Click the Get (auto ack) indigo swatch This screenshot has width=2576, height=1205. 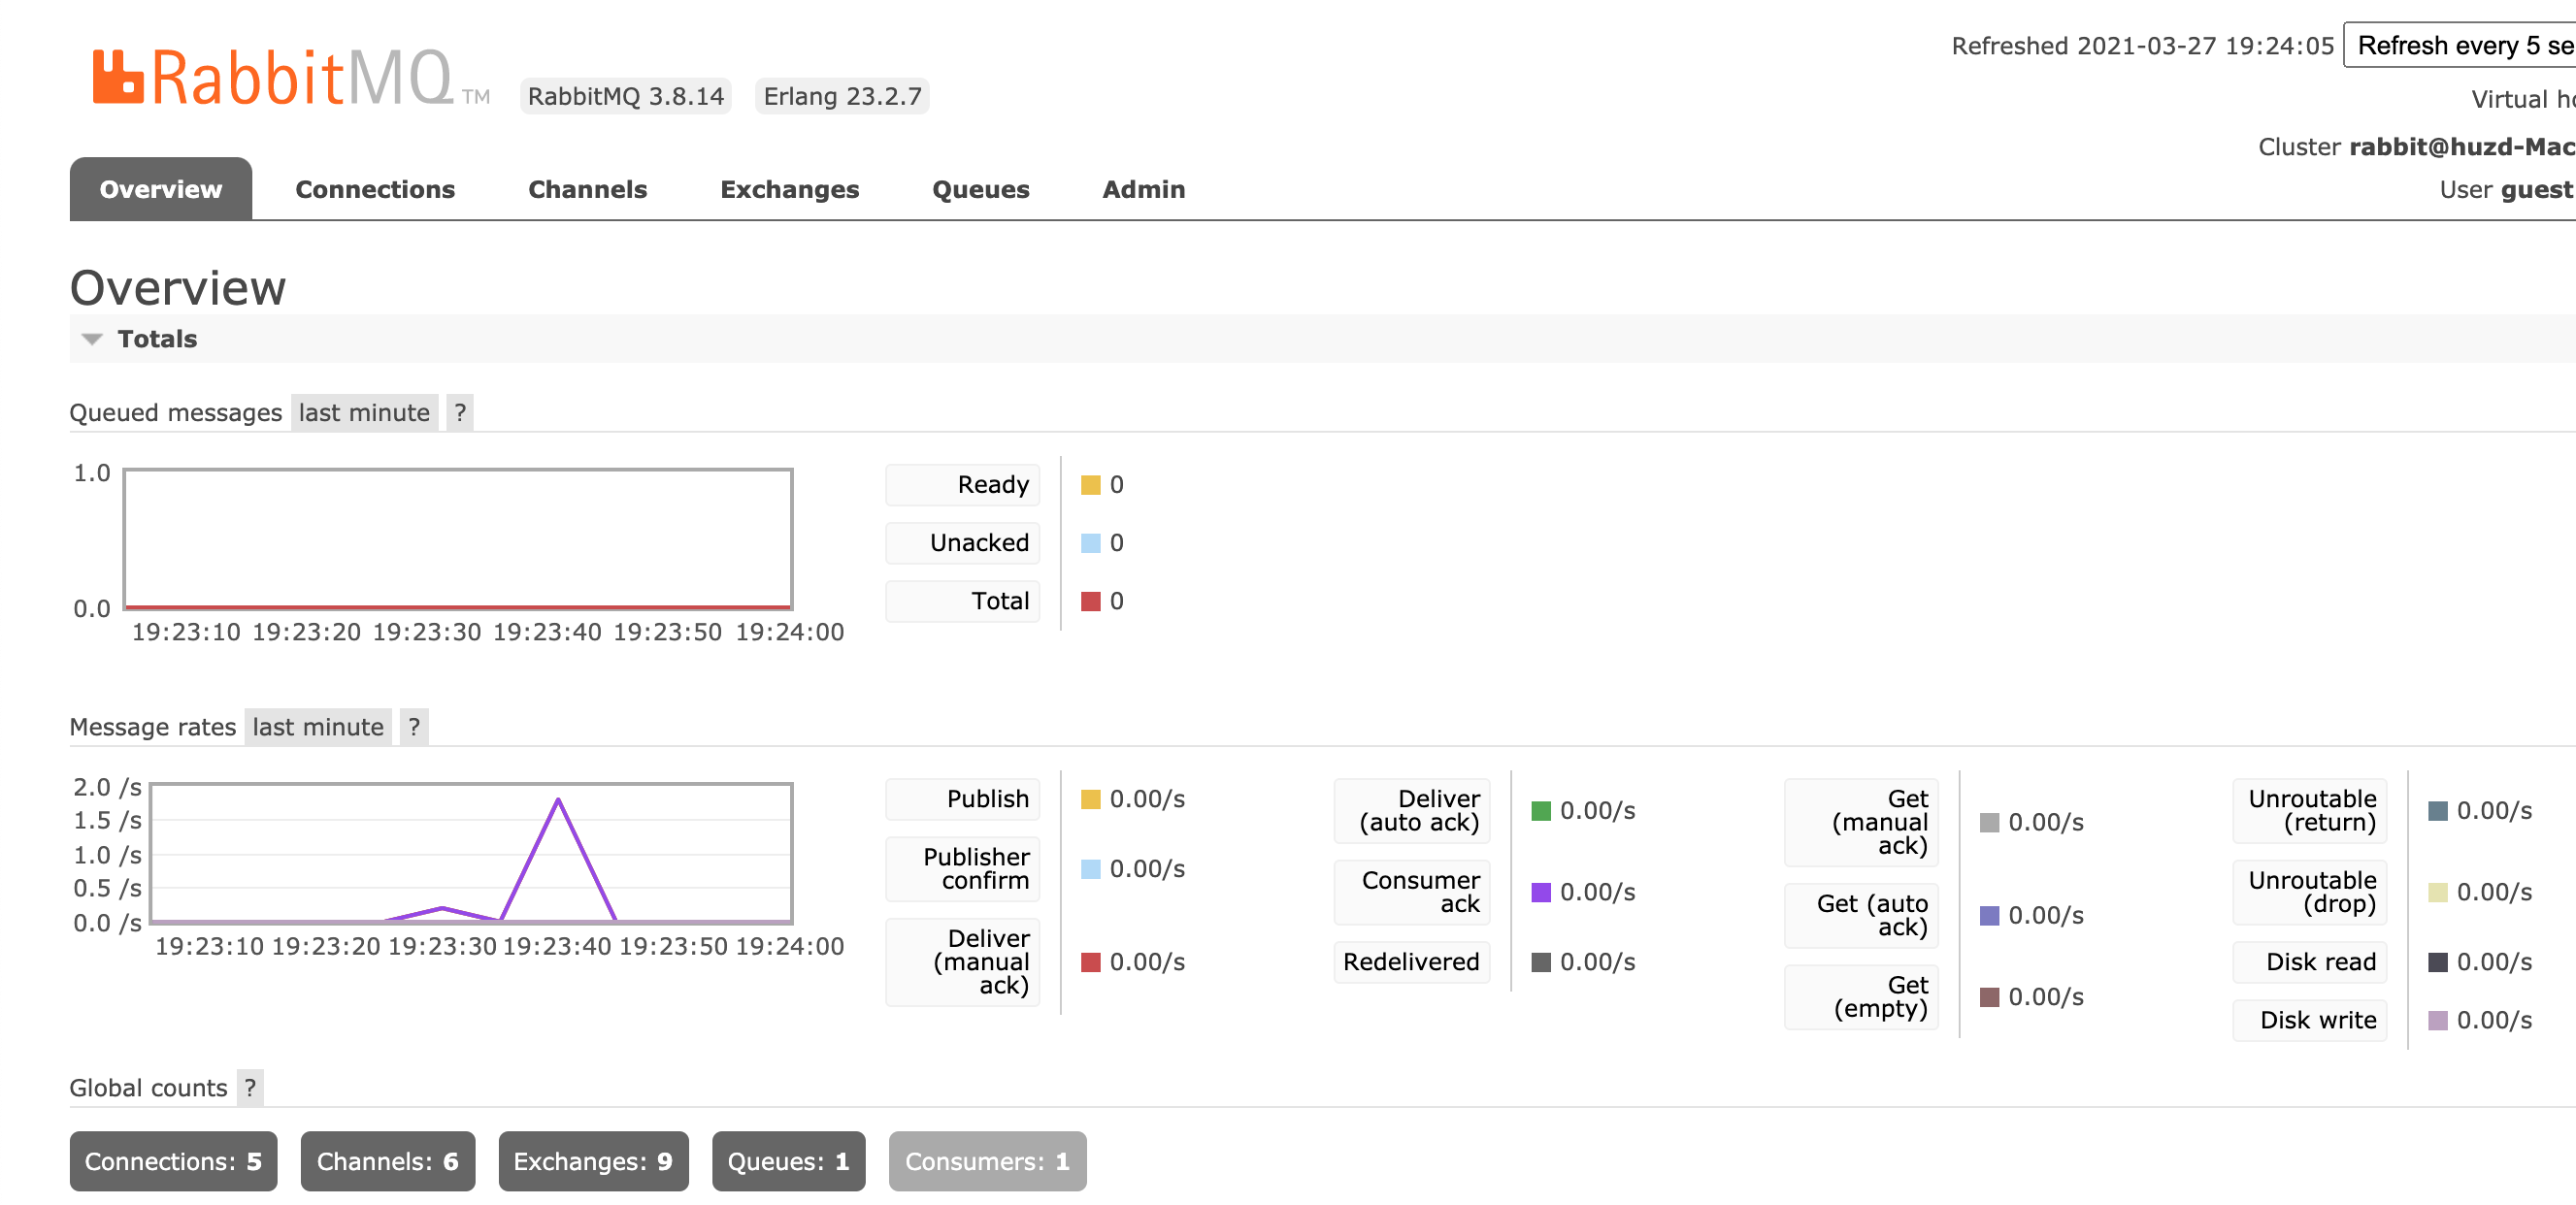point(1989,915)
